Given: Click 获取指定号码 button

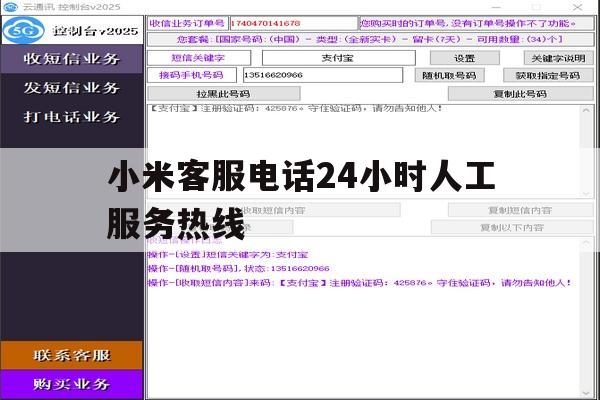Looking at the screenshot, I should tap(548, 75).
